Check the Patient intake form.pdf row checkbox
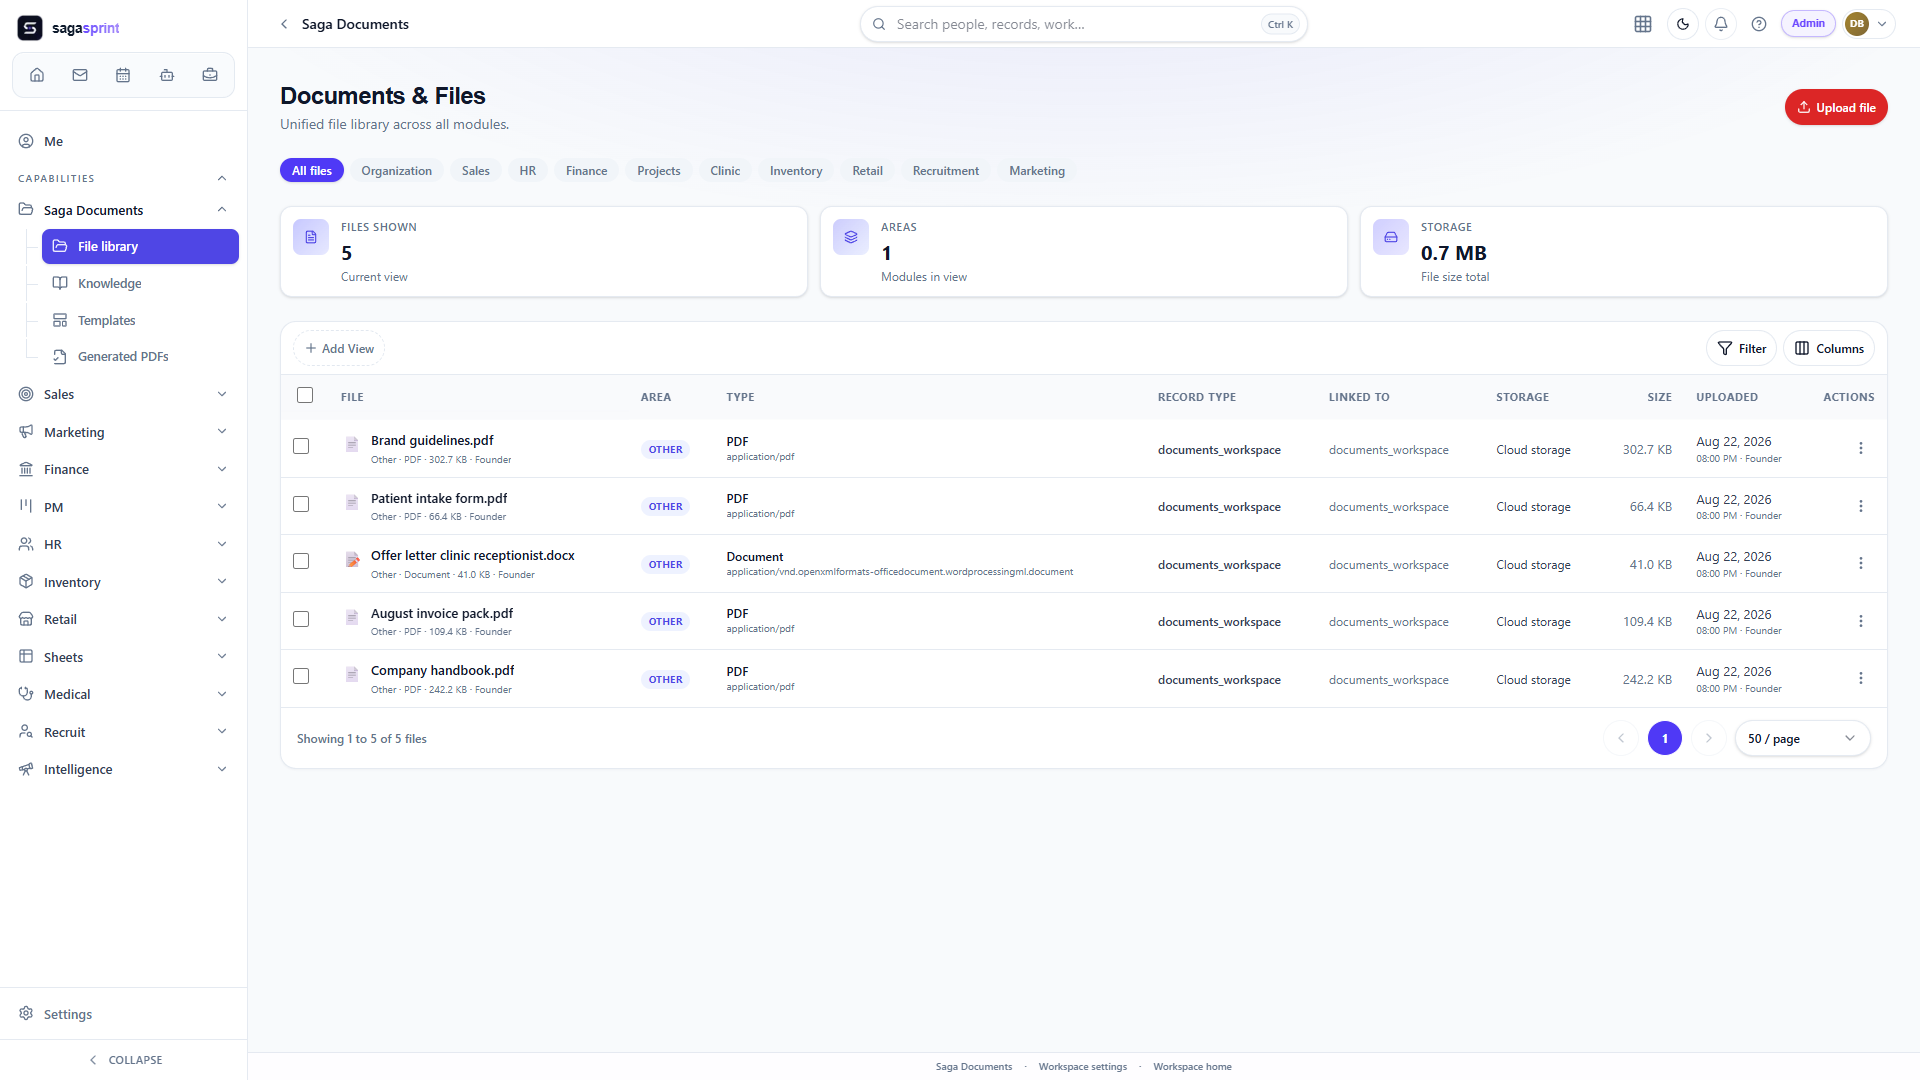Image resolution: width=1920 pixels, height=1080 pixels. click(301, 504)
